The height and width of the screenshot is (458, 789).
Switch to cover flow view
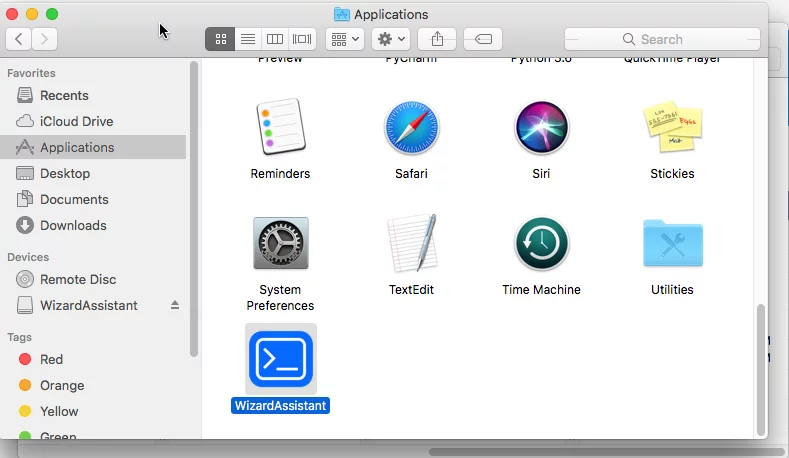pyautogui.click(x=302, y=39)
